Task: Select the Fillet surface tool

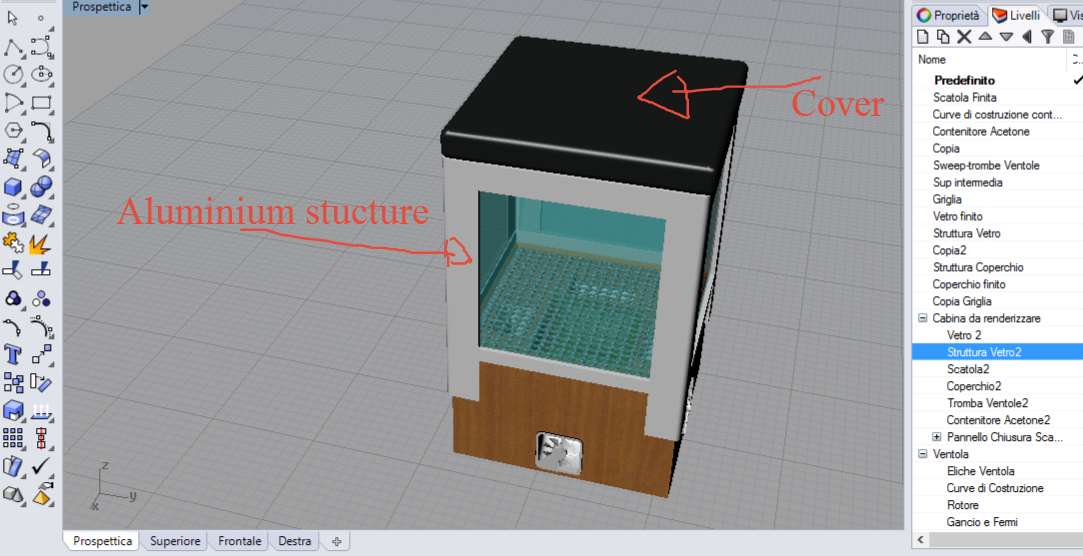Action: (x=41, y=159)
